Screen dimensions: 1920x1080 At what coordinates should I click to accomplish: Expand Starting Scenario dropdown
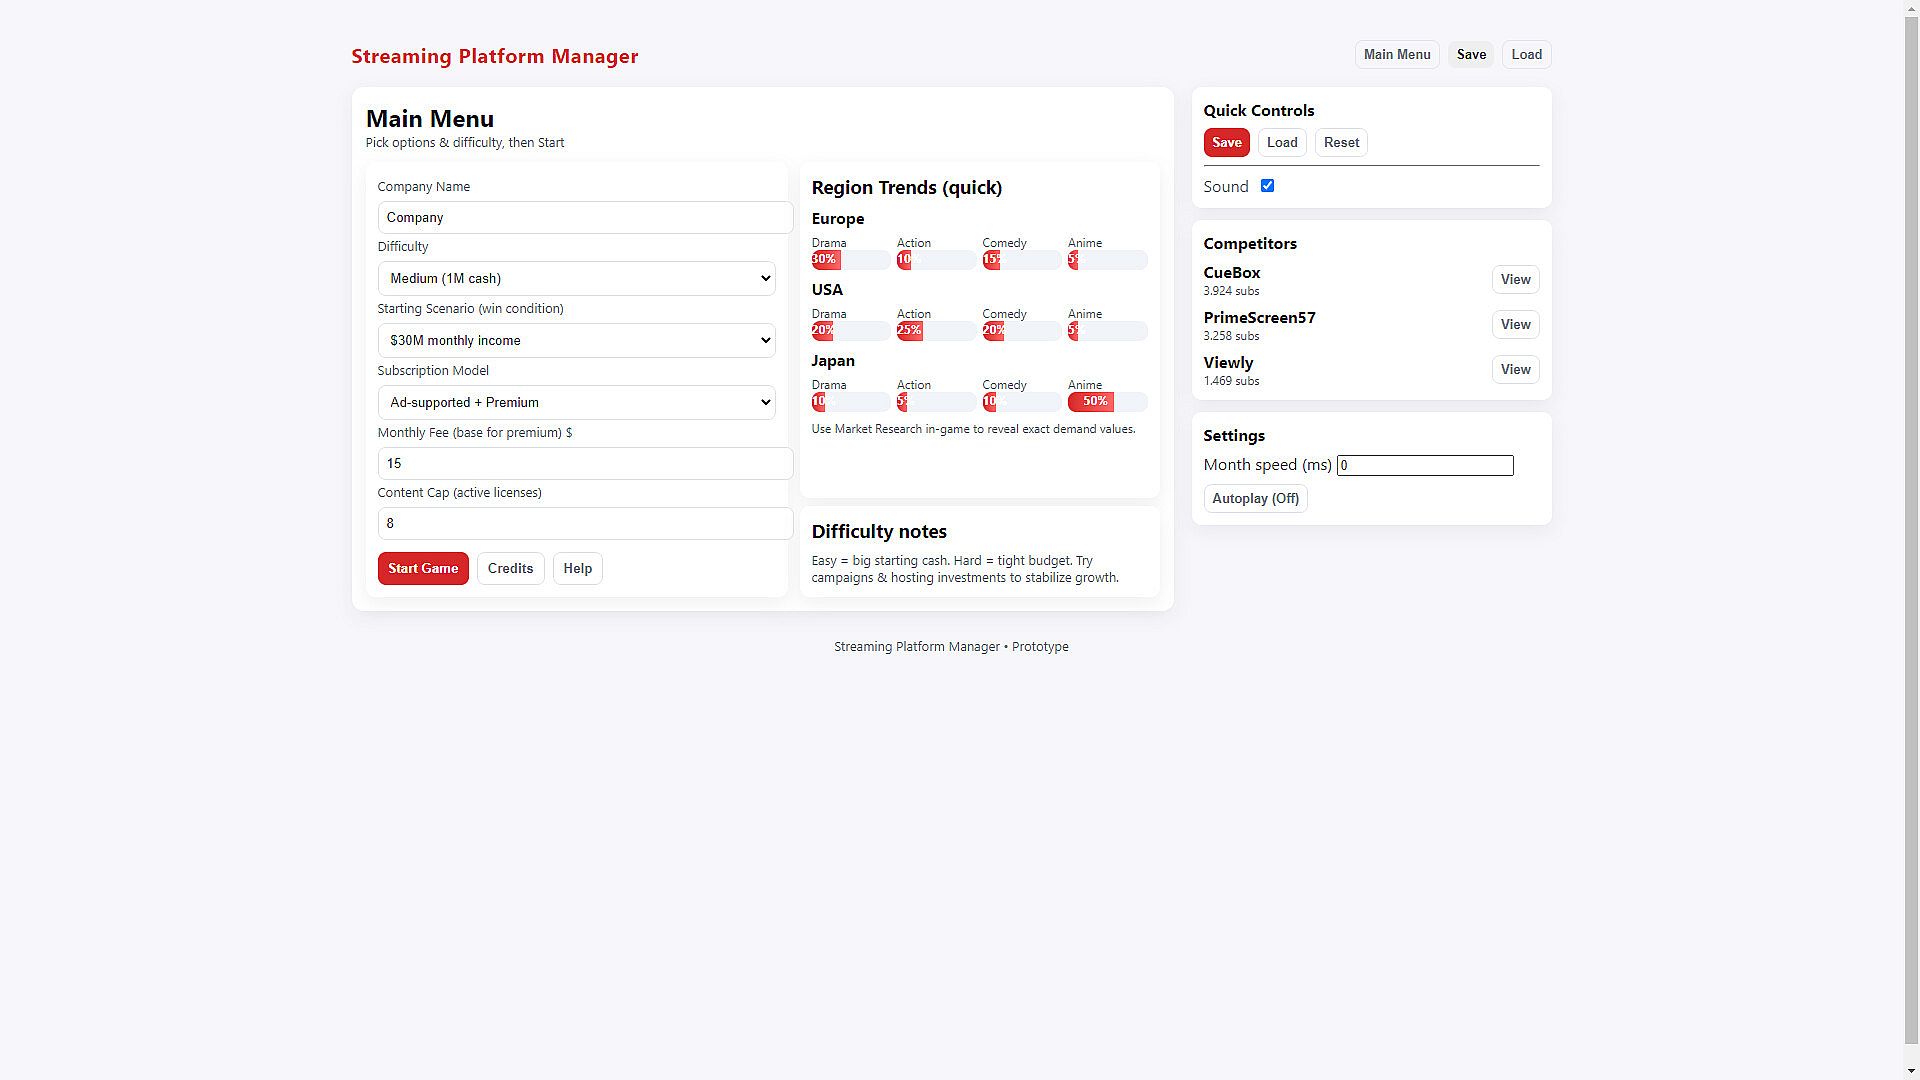tap(576, 341)
